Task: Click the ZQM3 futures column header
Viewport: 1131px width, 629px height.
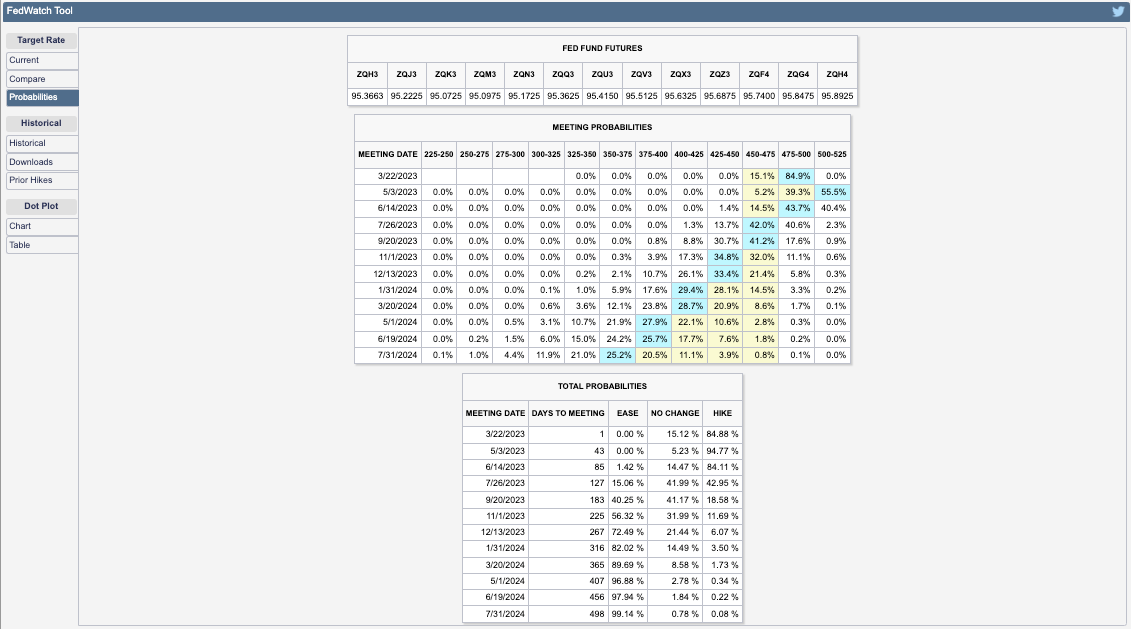Action: click(485, 74)
